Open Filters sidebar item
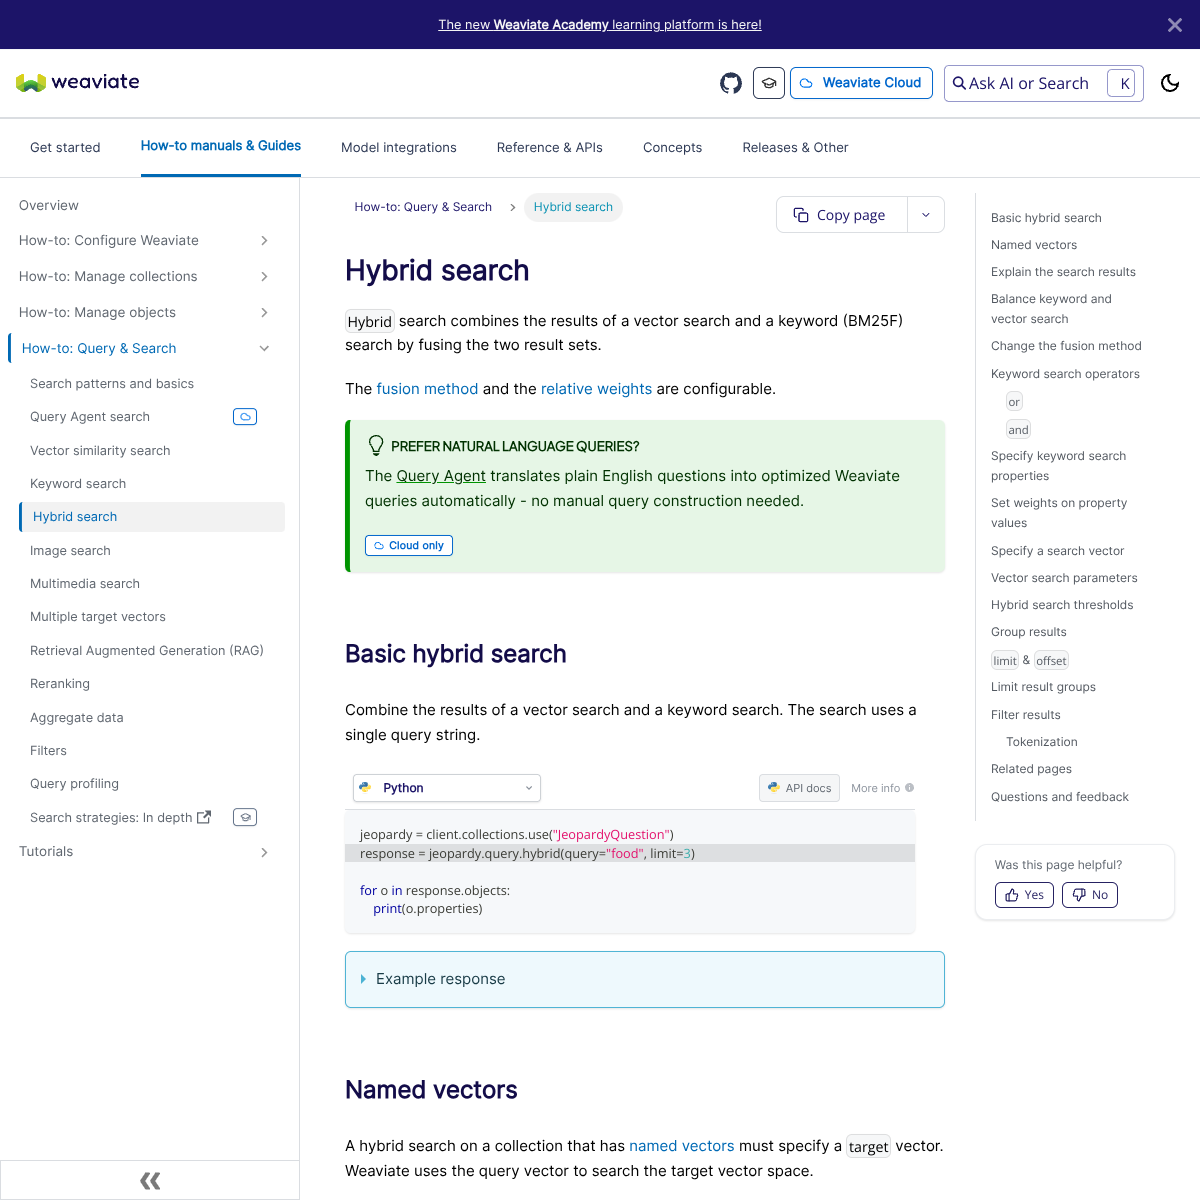1200x1200 pixels. (x=48, y=751)
